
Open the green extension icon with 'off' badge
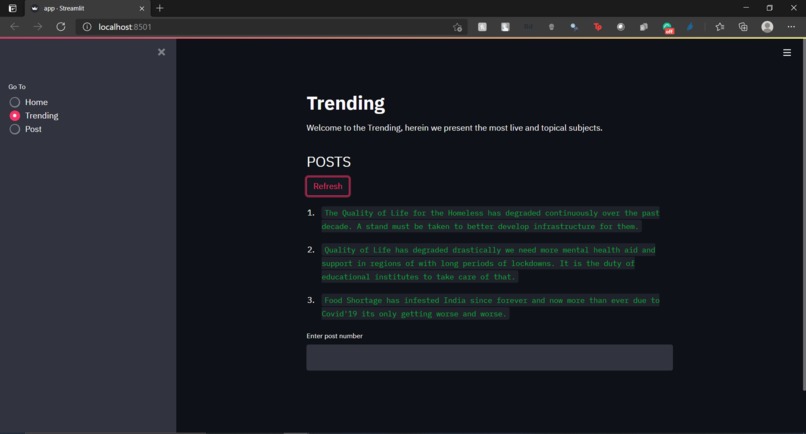(x=667, y=28)
